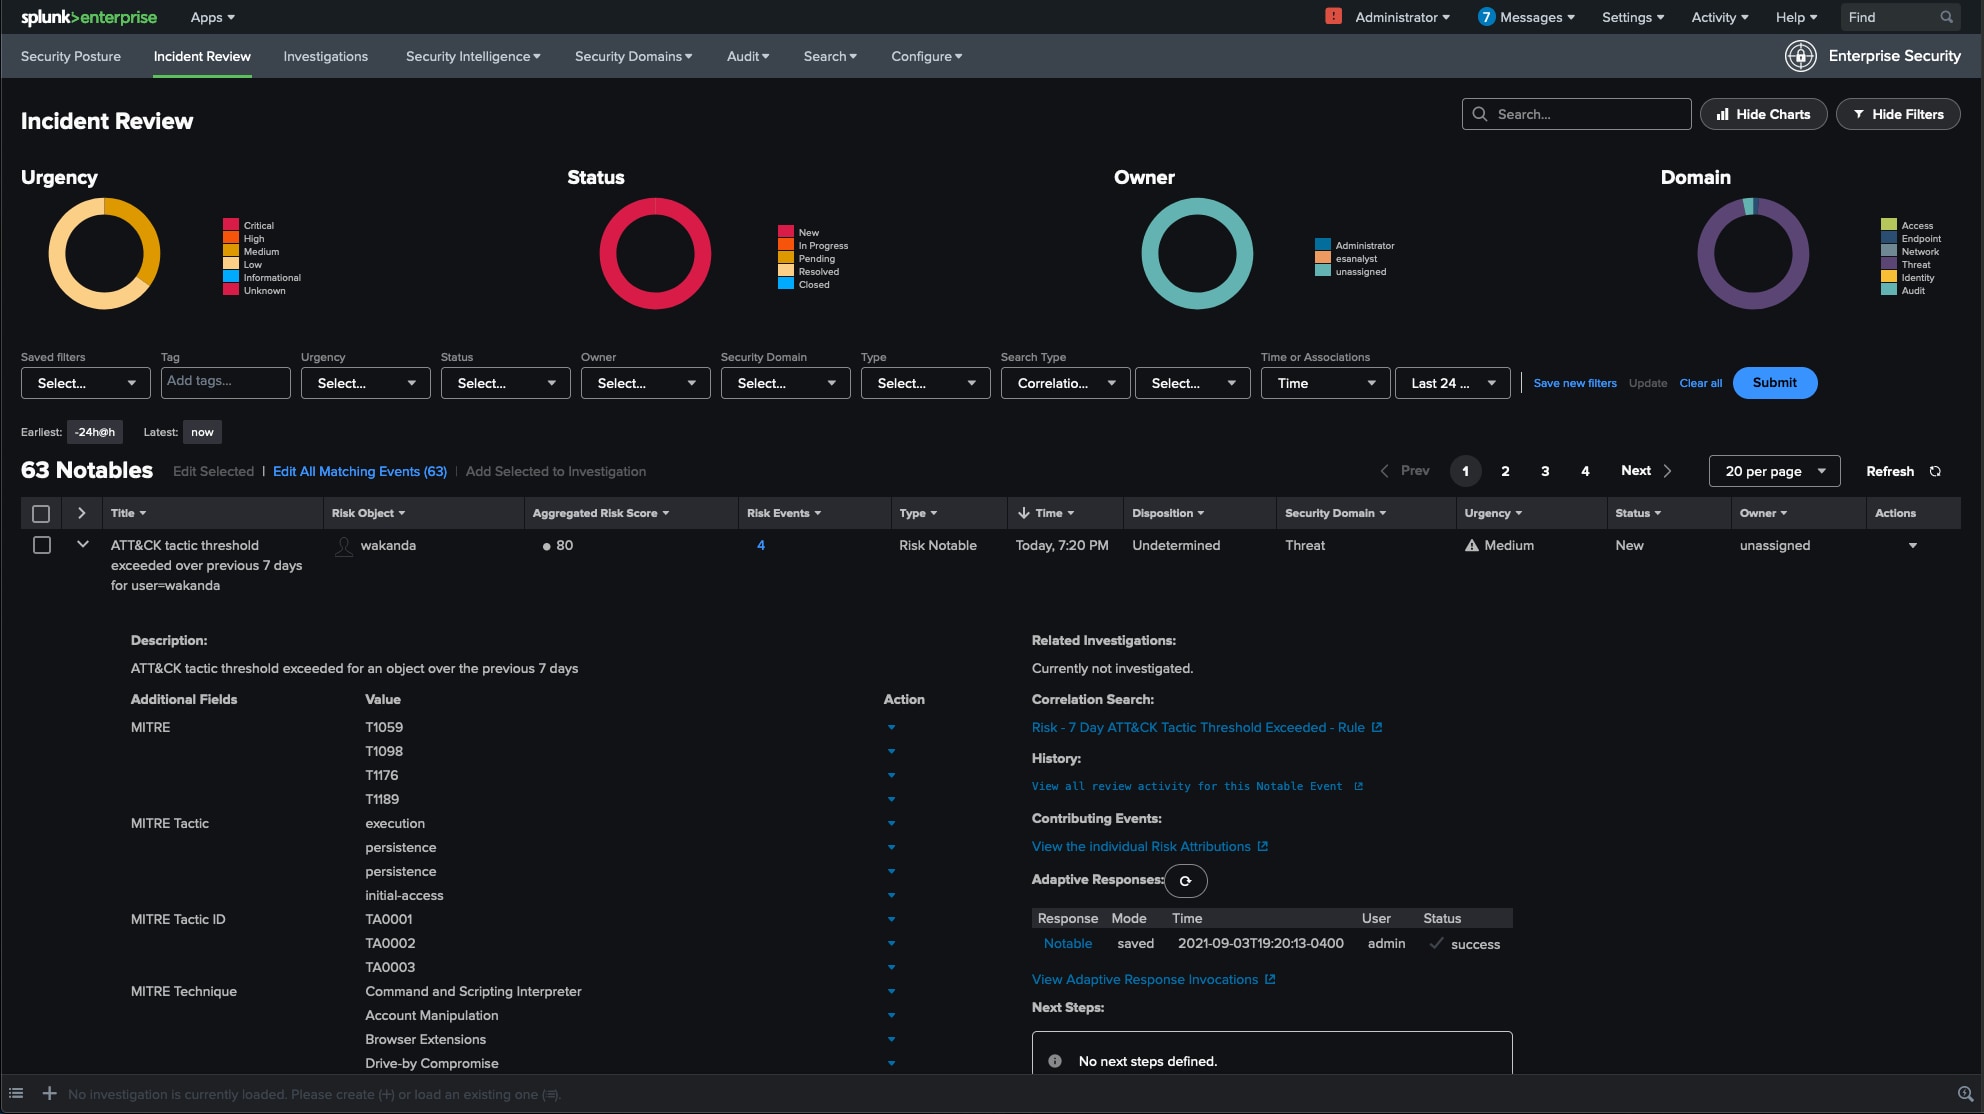Go to page 2 of notables
Viewport: 1984px width, 1114px height.
tap(1505, 471)
